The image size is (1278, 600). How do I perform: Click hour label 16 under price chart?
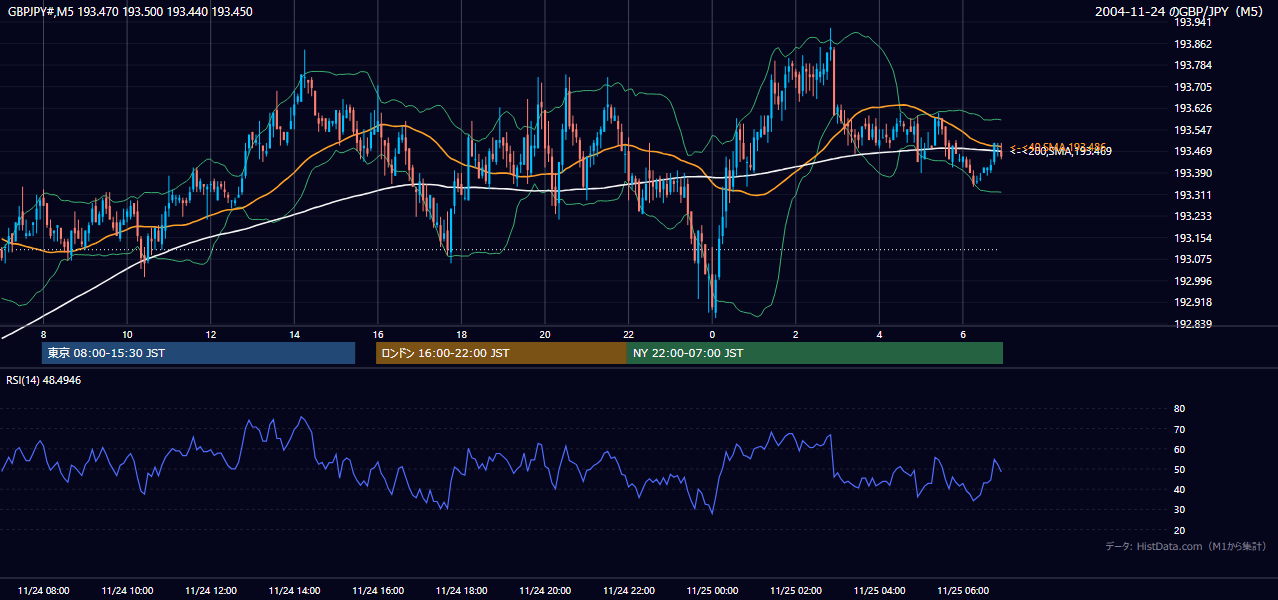377,334
